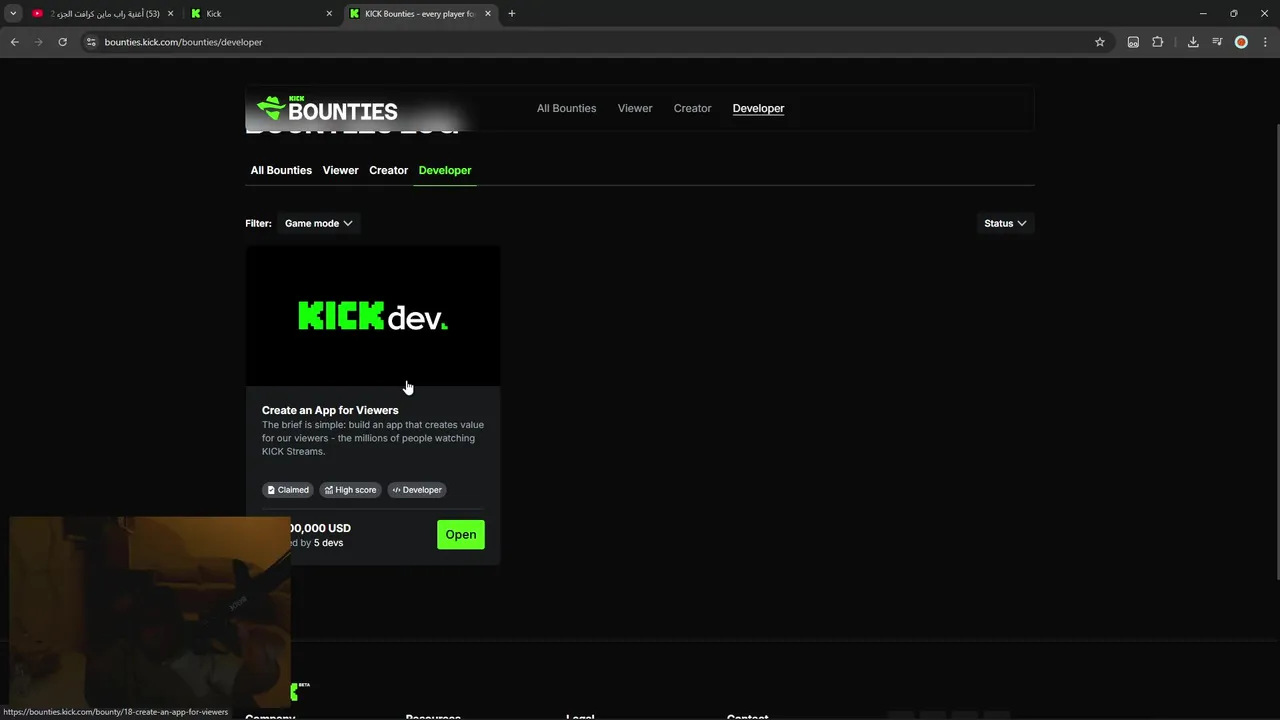Select Developer in top navigation

[758, 108]
